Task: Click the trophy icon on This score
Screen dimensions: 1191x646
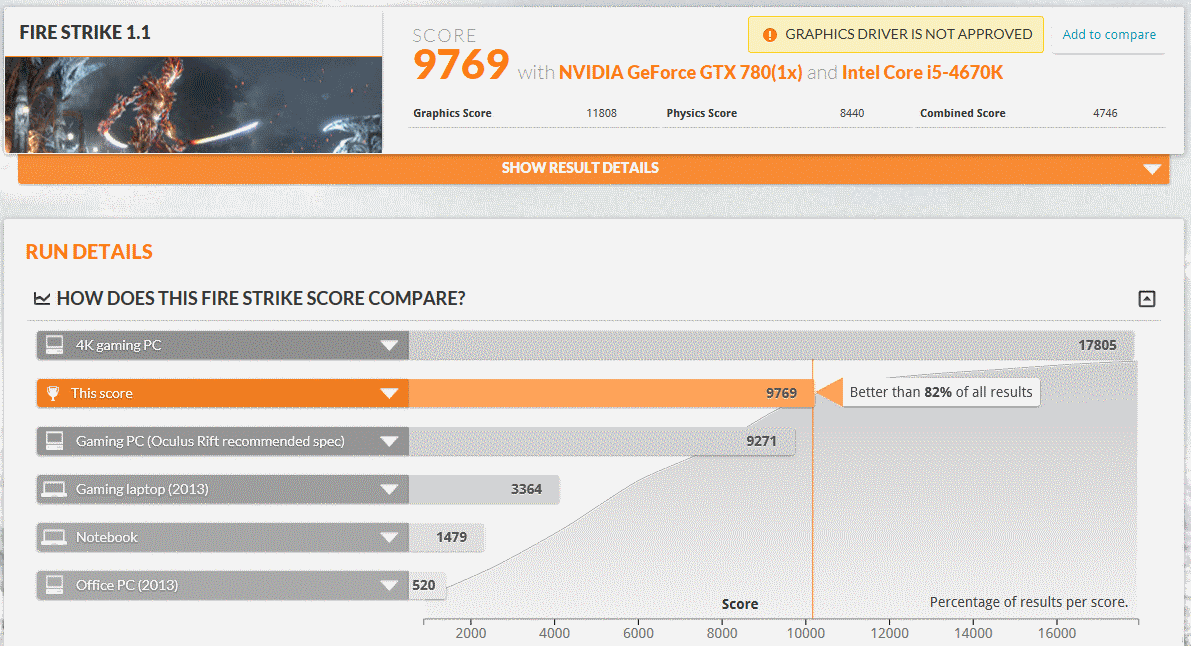Action: (53, 393)
